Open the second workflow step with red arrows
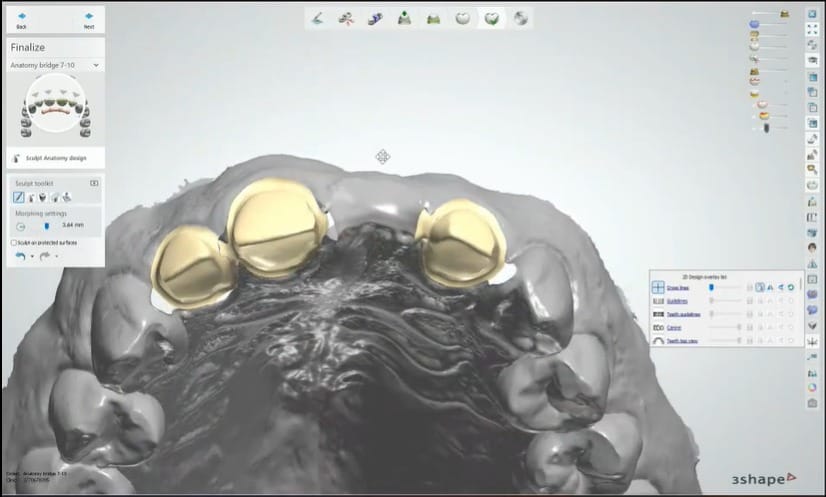 (x=346, y=19)
